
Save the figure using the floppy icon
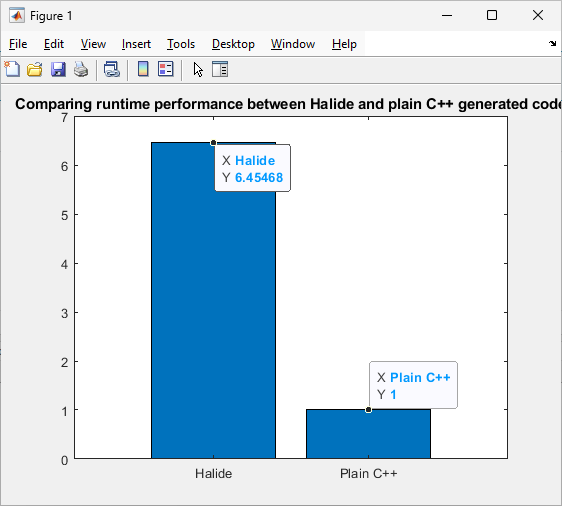58,69
